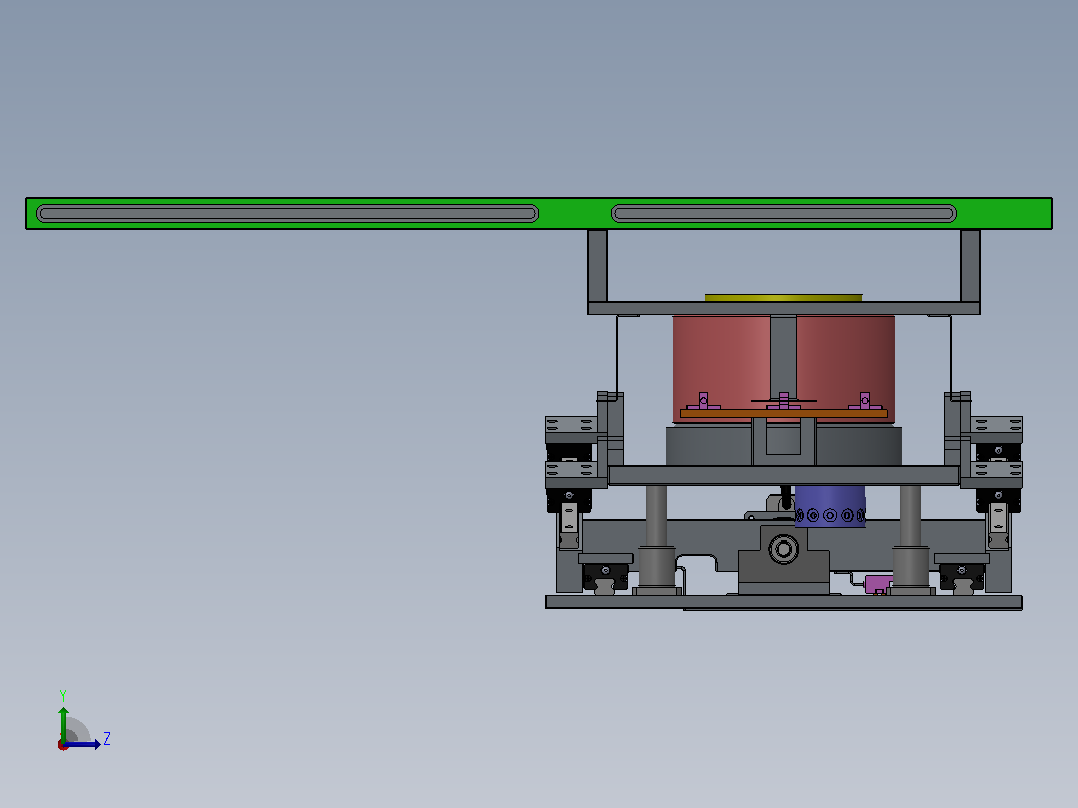Viewport: 1078px width, 808px height.
Task: Pick the left pink bracket on orange plate
Action: pos(703,402)
